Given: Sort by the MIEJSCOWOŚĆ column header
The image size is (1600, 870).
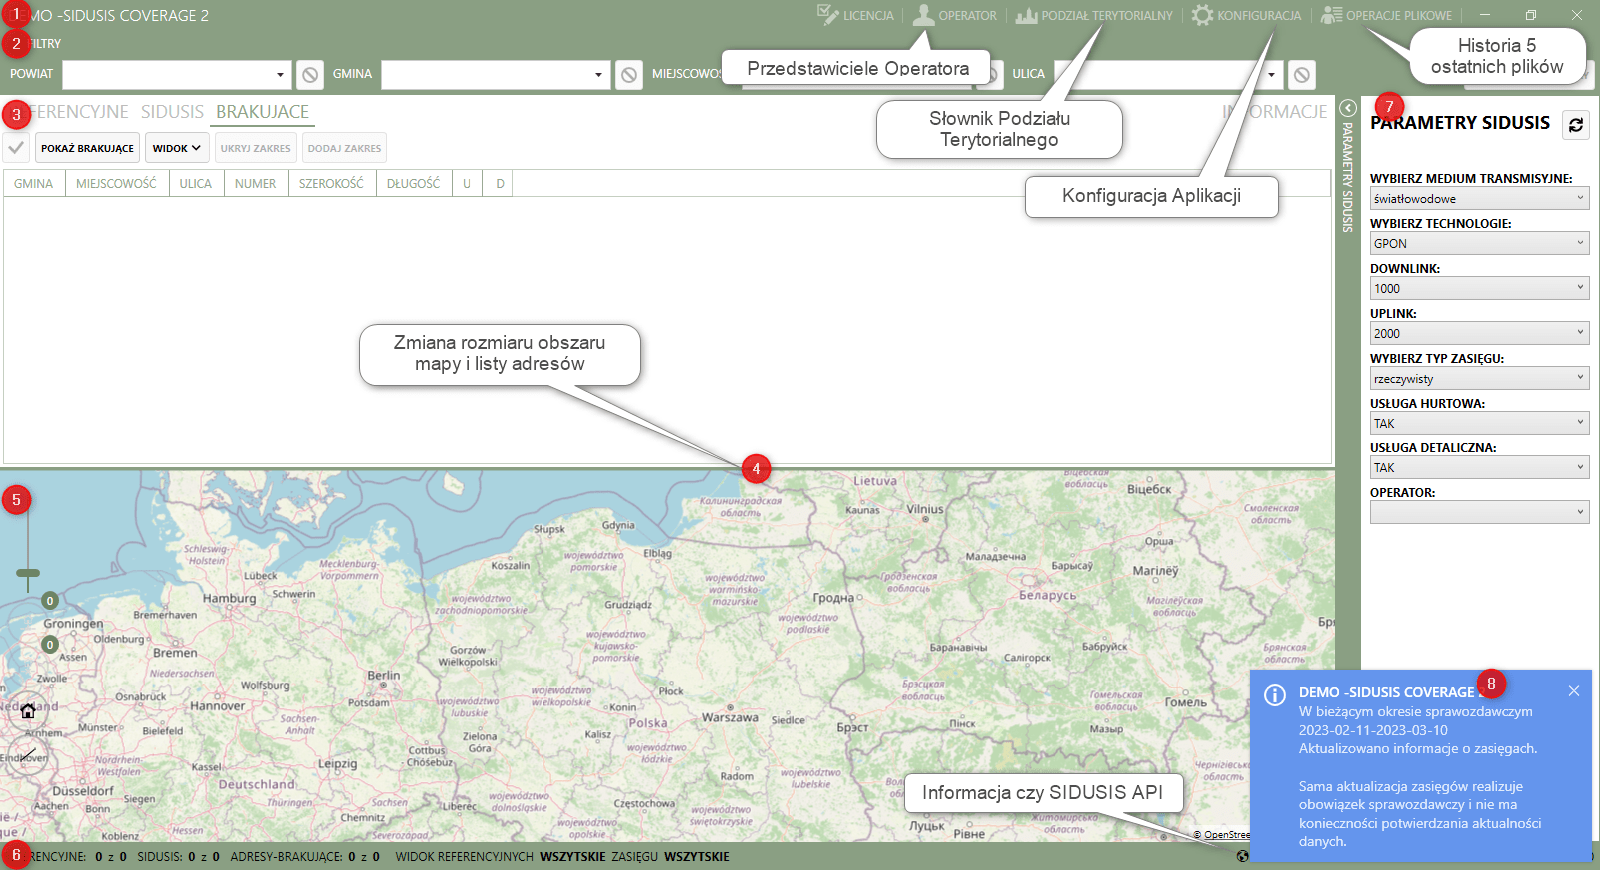Looking at the screenshot, I should (116, 184).
